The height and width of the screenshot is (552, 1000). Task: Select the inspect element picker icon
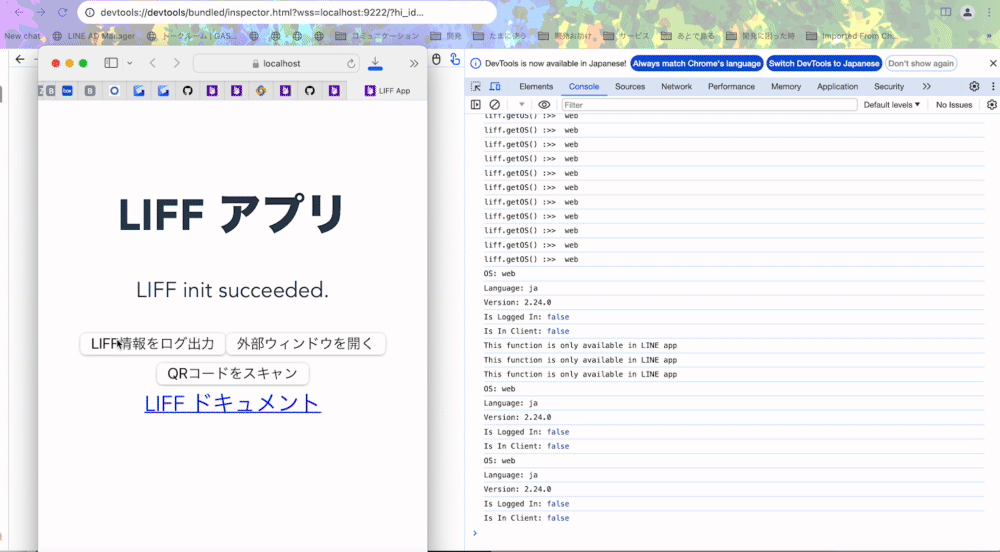[x=476, y=87]
